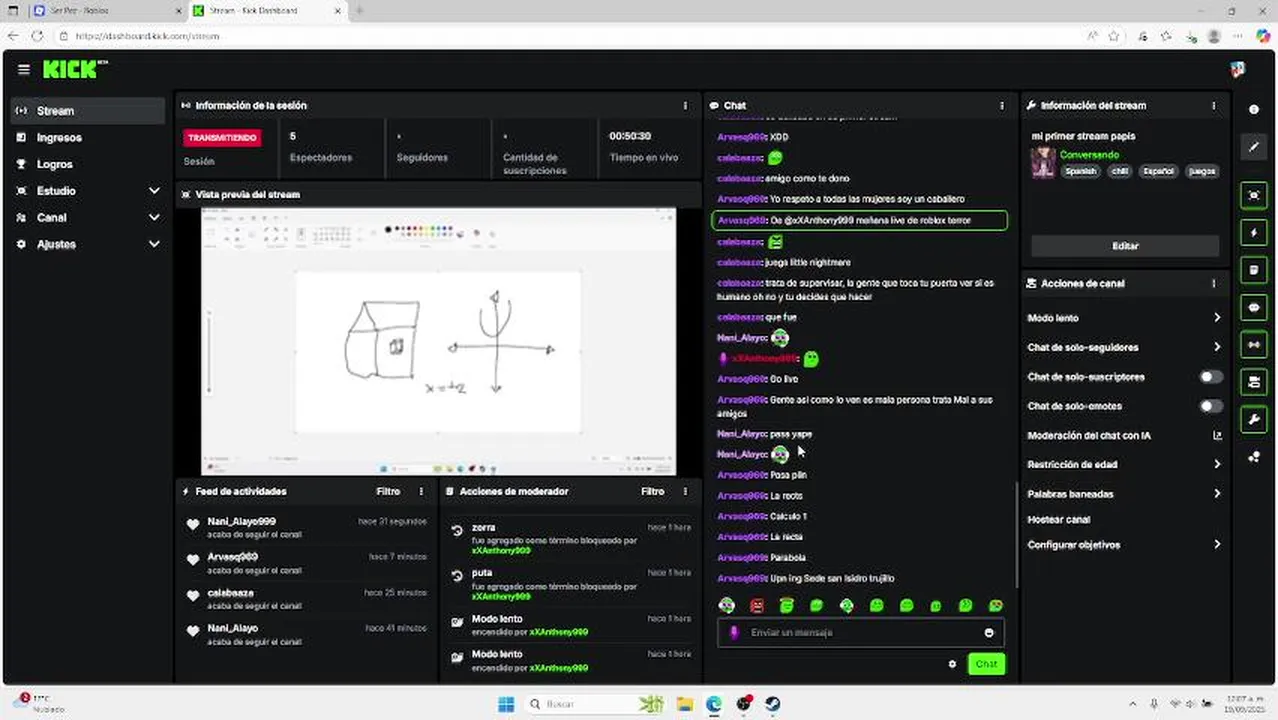
Task: Click Hostear canal
Action: pos(1059,520)
